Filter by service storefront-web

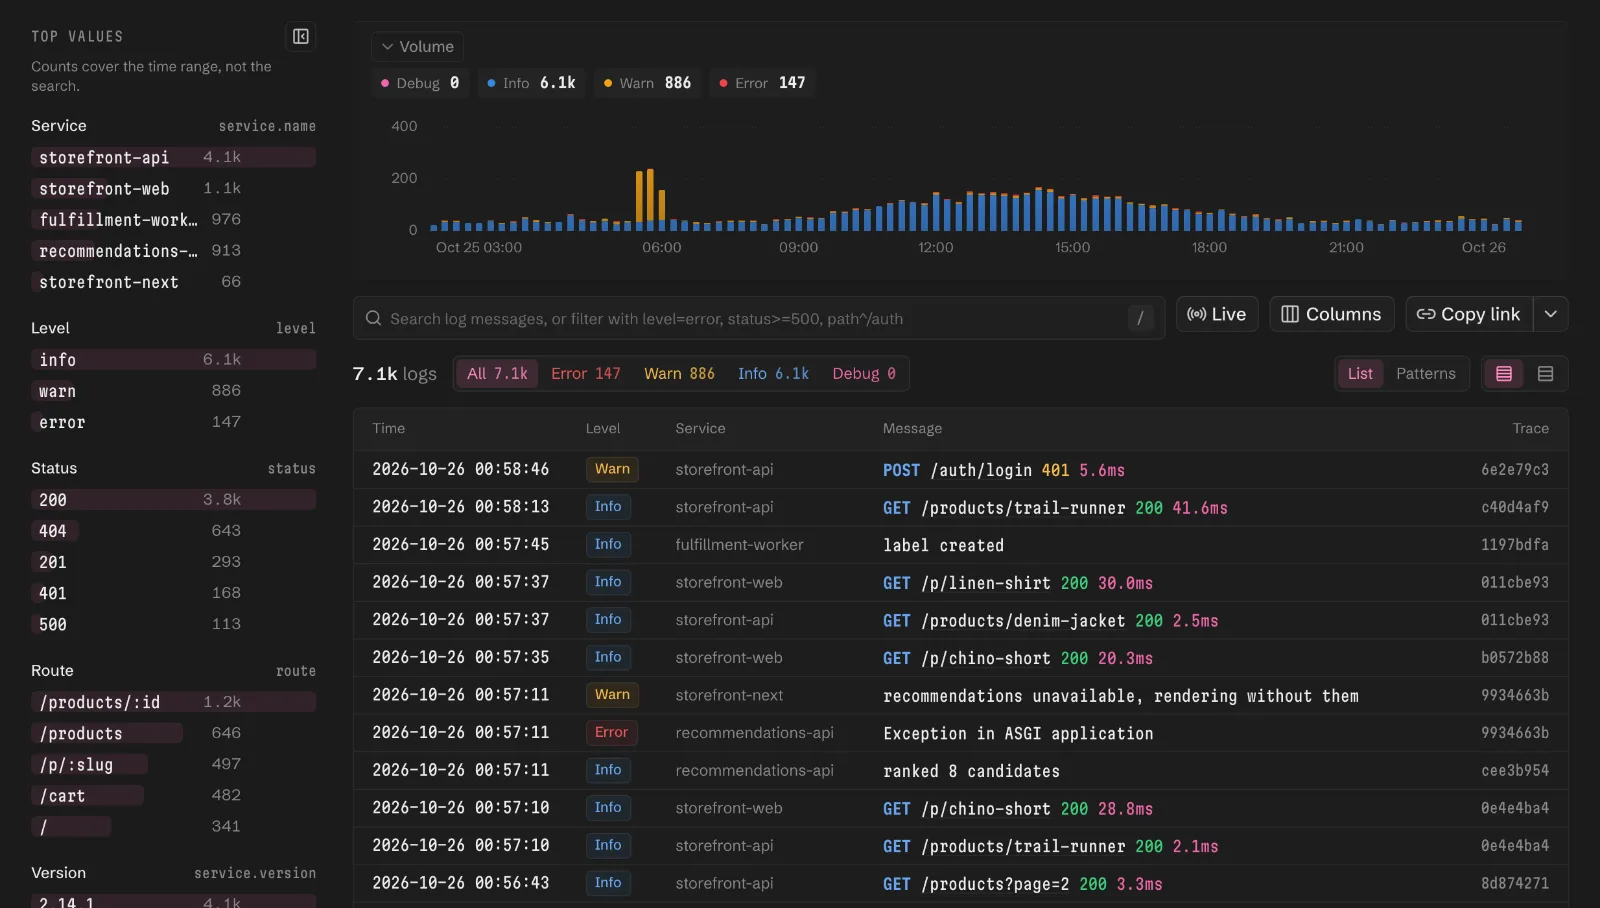pyautogui.click(x=173, y=189)
